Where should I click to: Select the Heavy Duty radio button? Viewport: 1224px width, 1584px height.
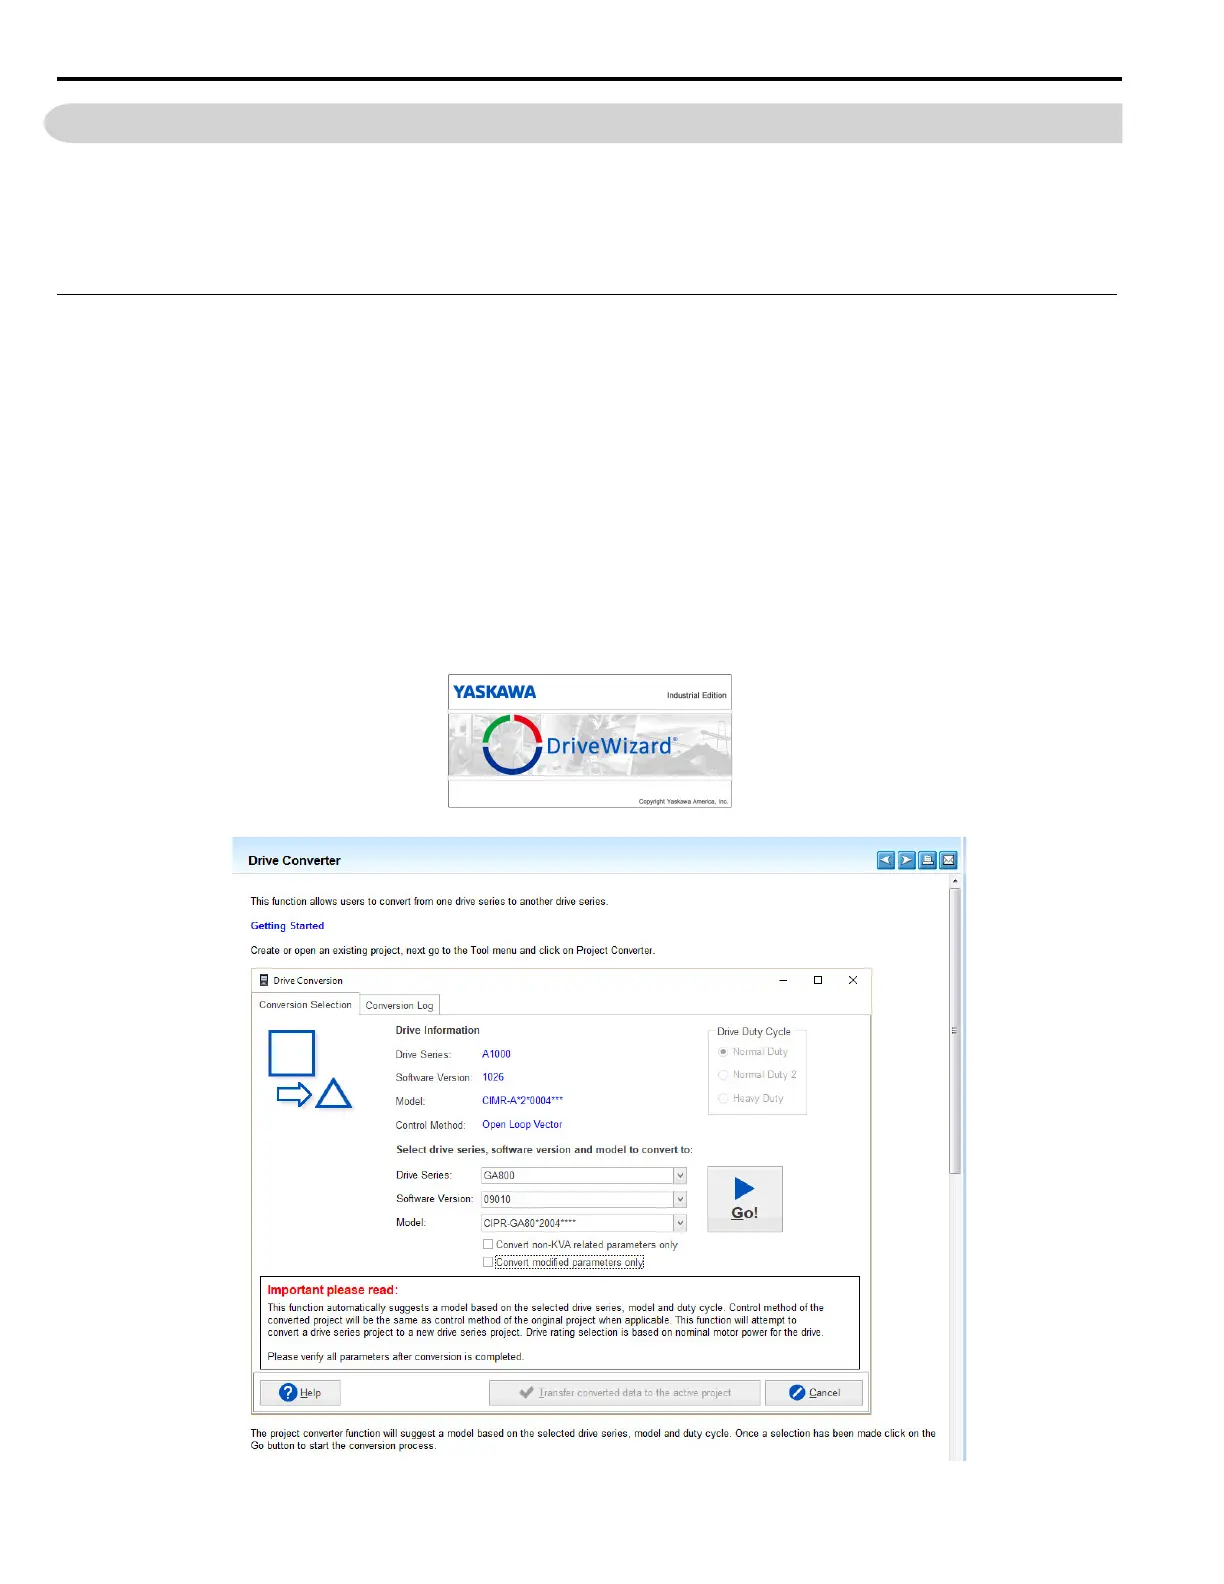(723, 1098)
